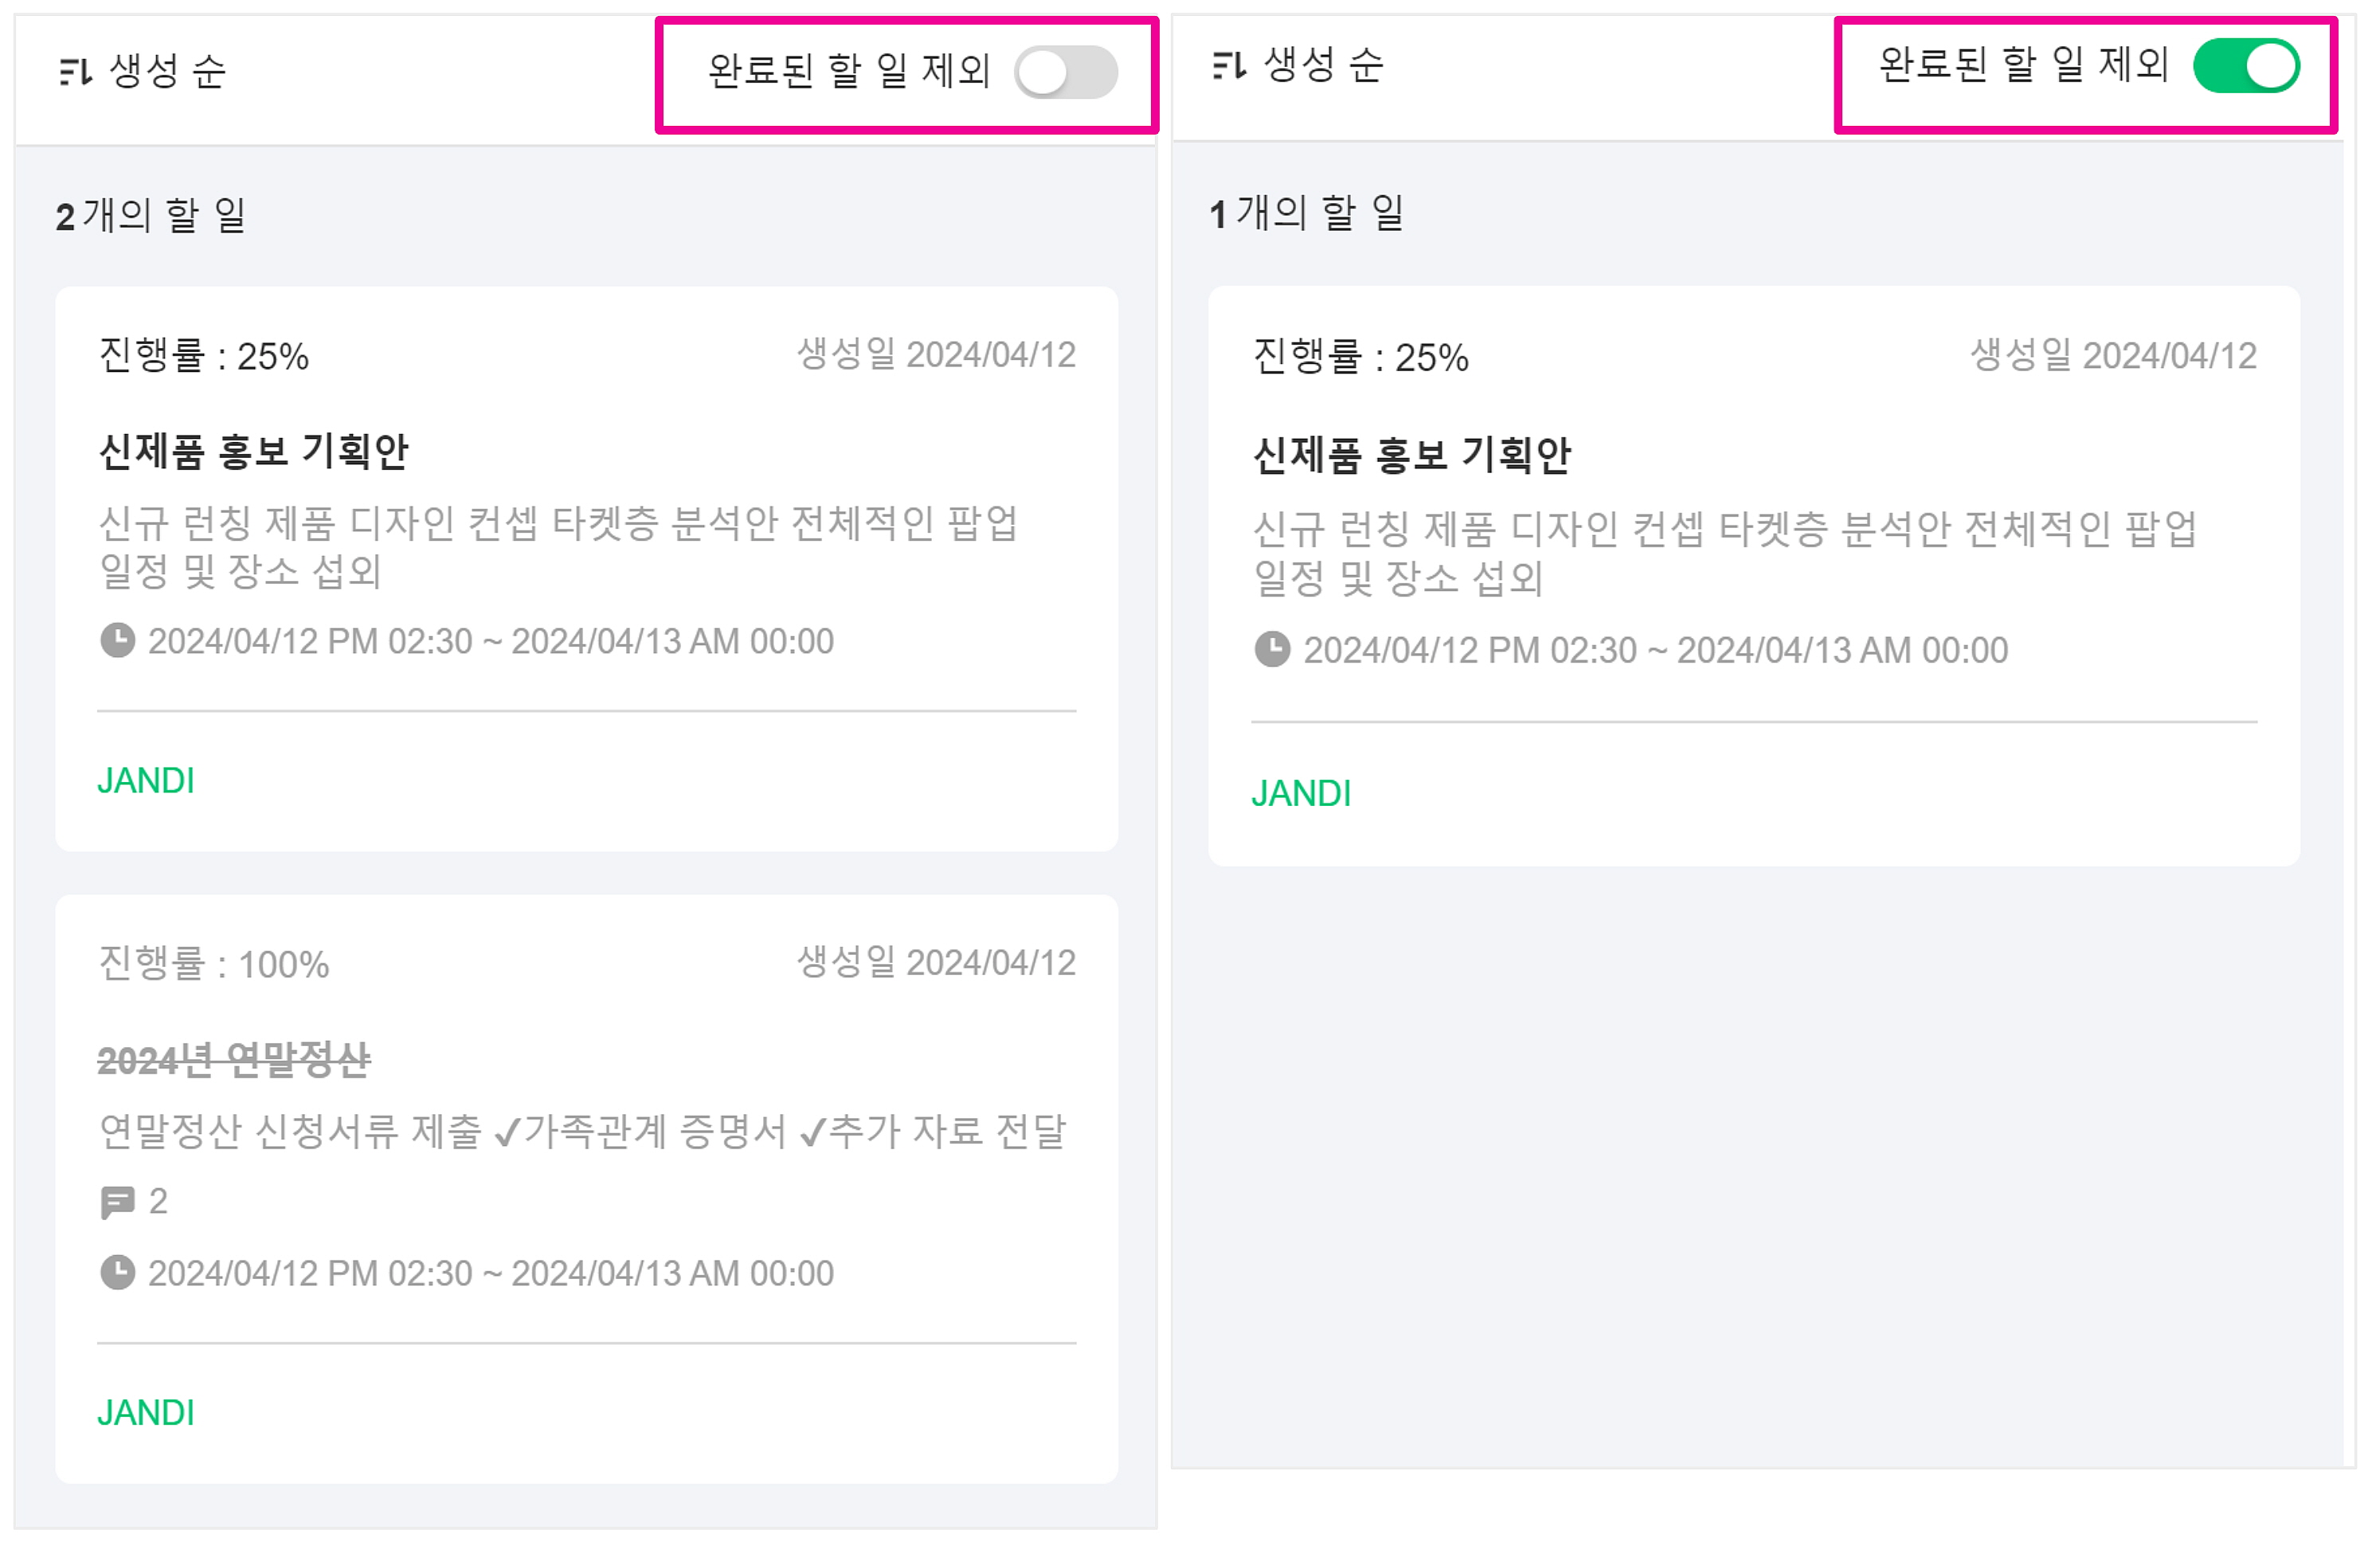Image resolution: width=2380 pixels, height=1545 pixels.
Task: Click the sort icon in the 1개의 할 일 panel
Action: pos(1229,67)
